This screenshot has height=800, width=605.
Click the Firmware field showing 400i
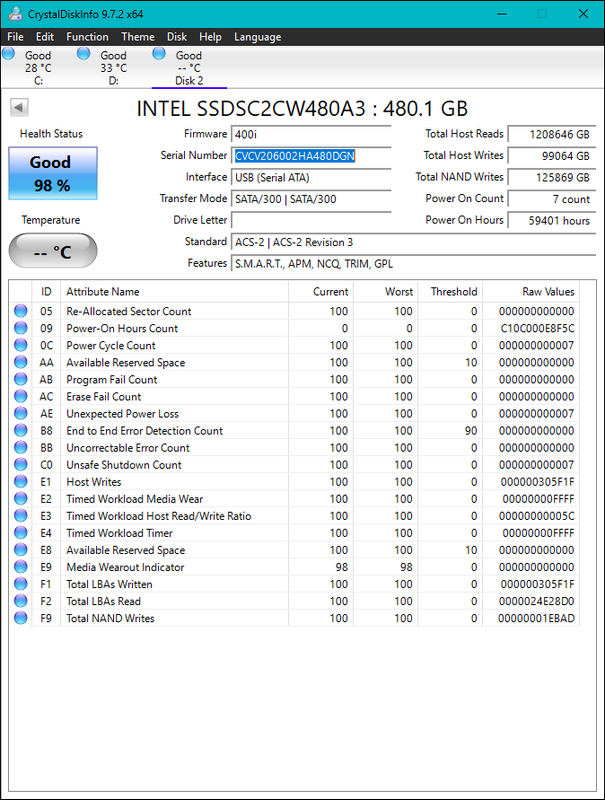tap(311, 134)
